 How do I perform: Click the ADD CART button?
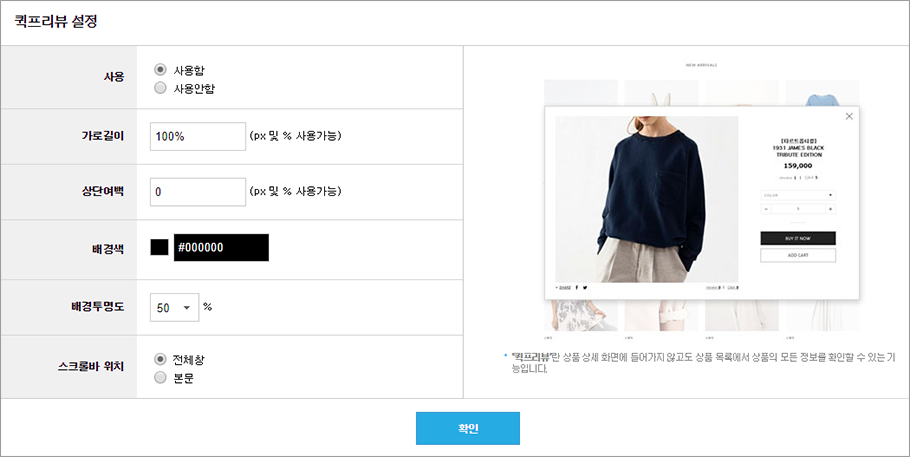[x=798, y=255]
